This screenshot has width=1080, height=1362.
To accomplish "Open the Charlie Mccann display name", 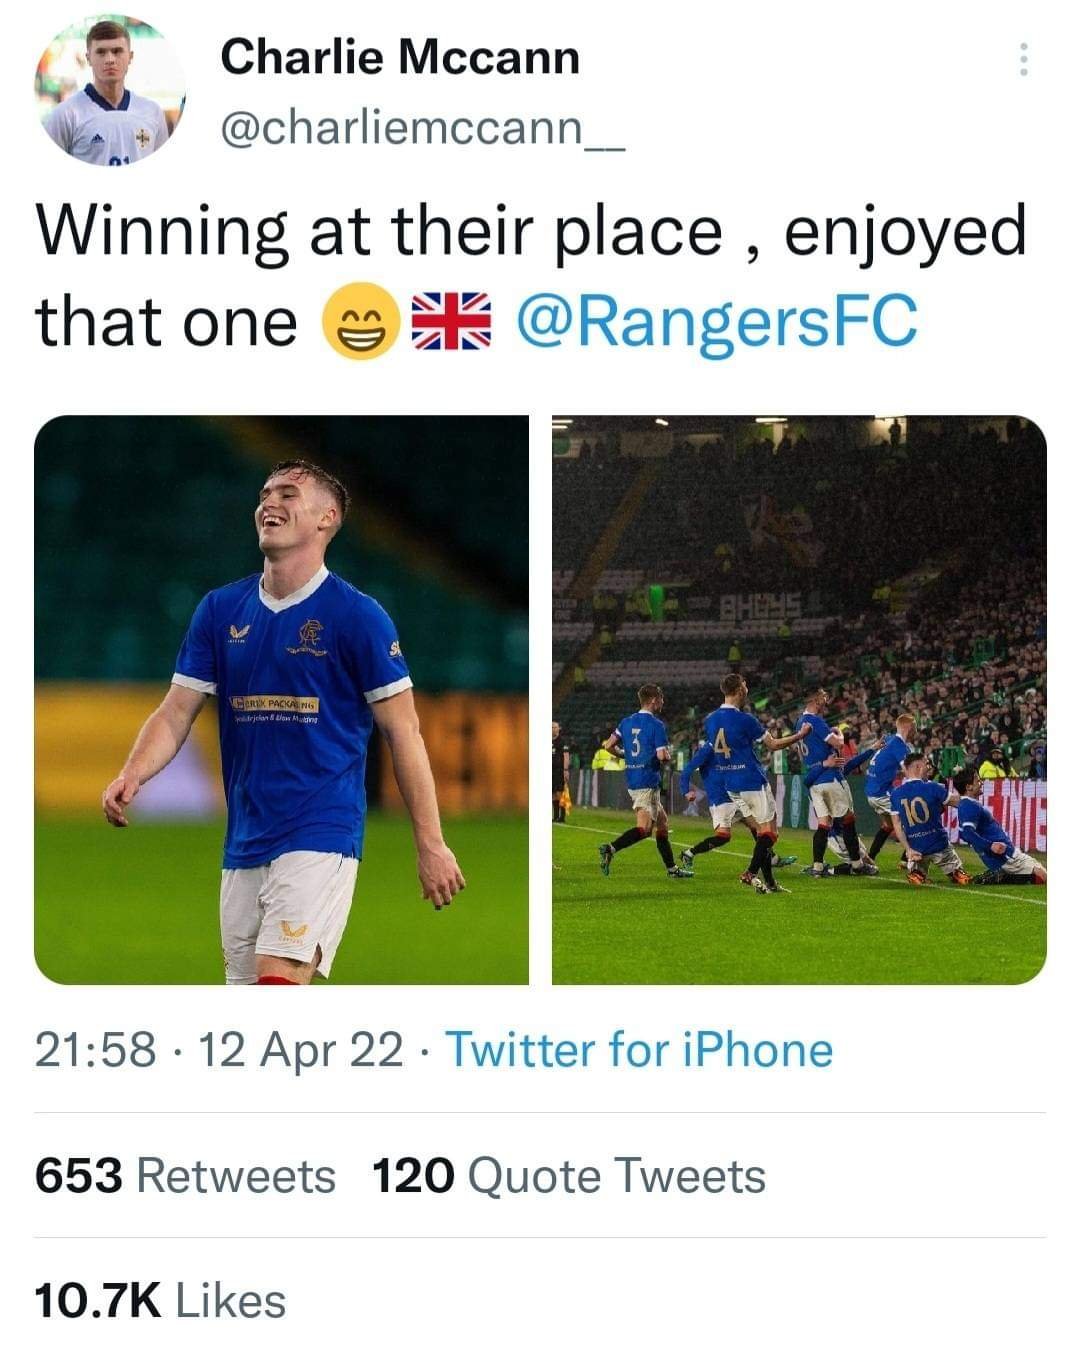I will [399, 57].
